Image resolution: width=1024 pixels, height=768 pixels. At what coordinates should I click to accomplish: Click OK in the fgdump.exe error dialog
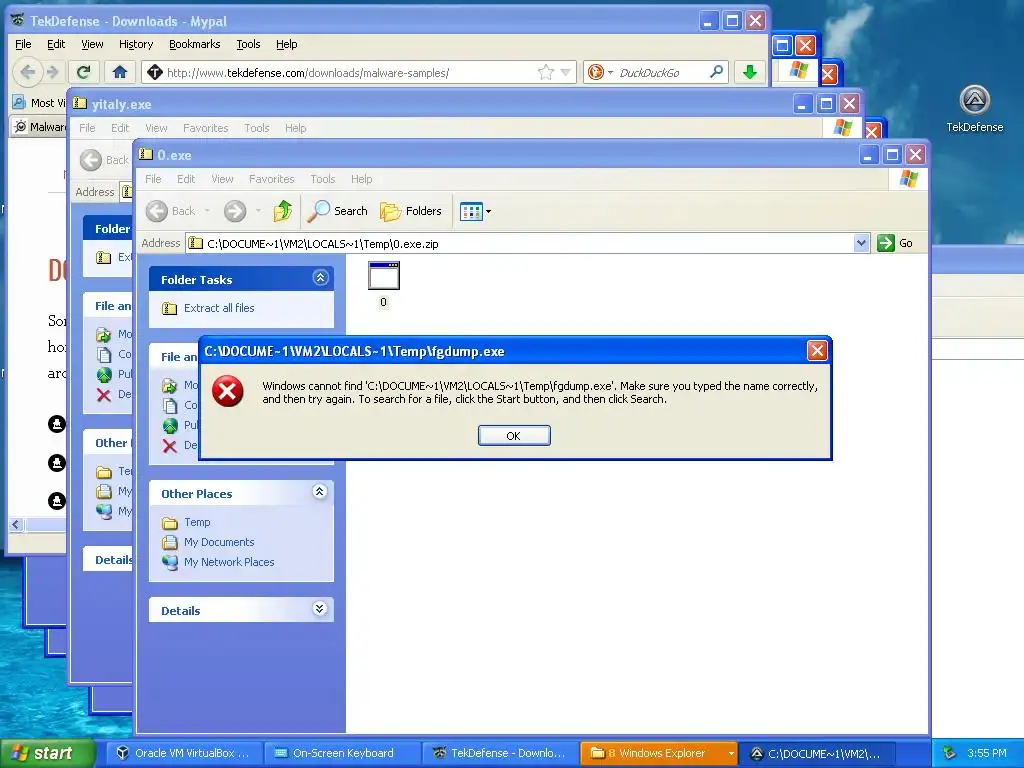point(514,436)
